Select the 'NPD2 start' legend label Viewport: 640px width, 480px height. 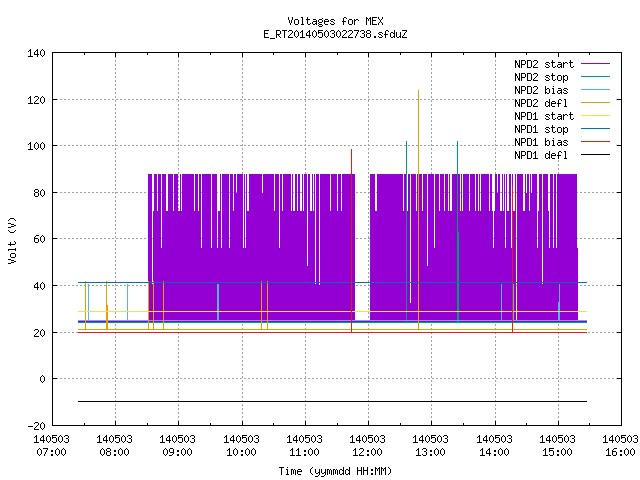coord(544,64)
